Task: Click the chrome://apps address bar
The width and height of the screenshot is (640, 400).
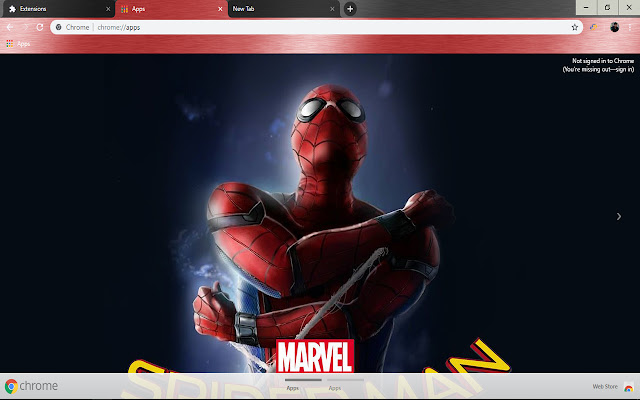Action: (x=316, y=27)
